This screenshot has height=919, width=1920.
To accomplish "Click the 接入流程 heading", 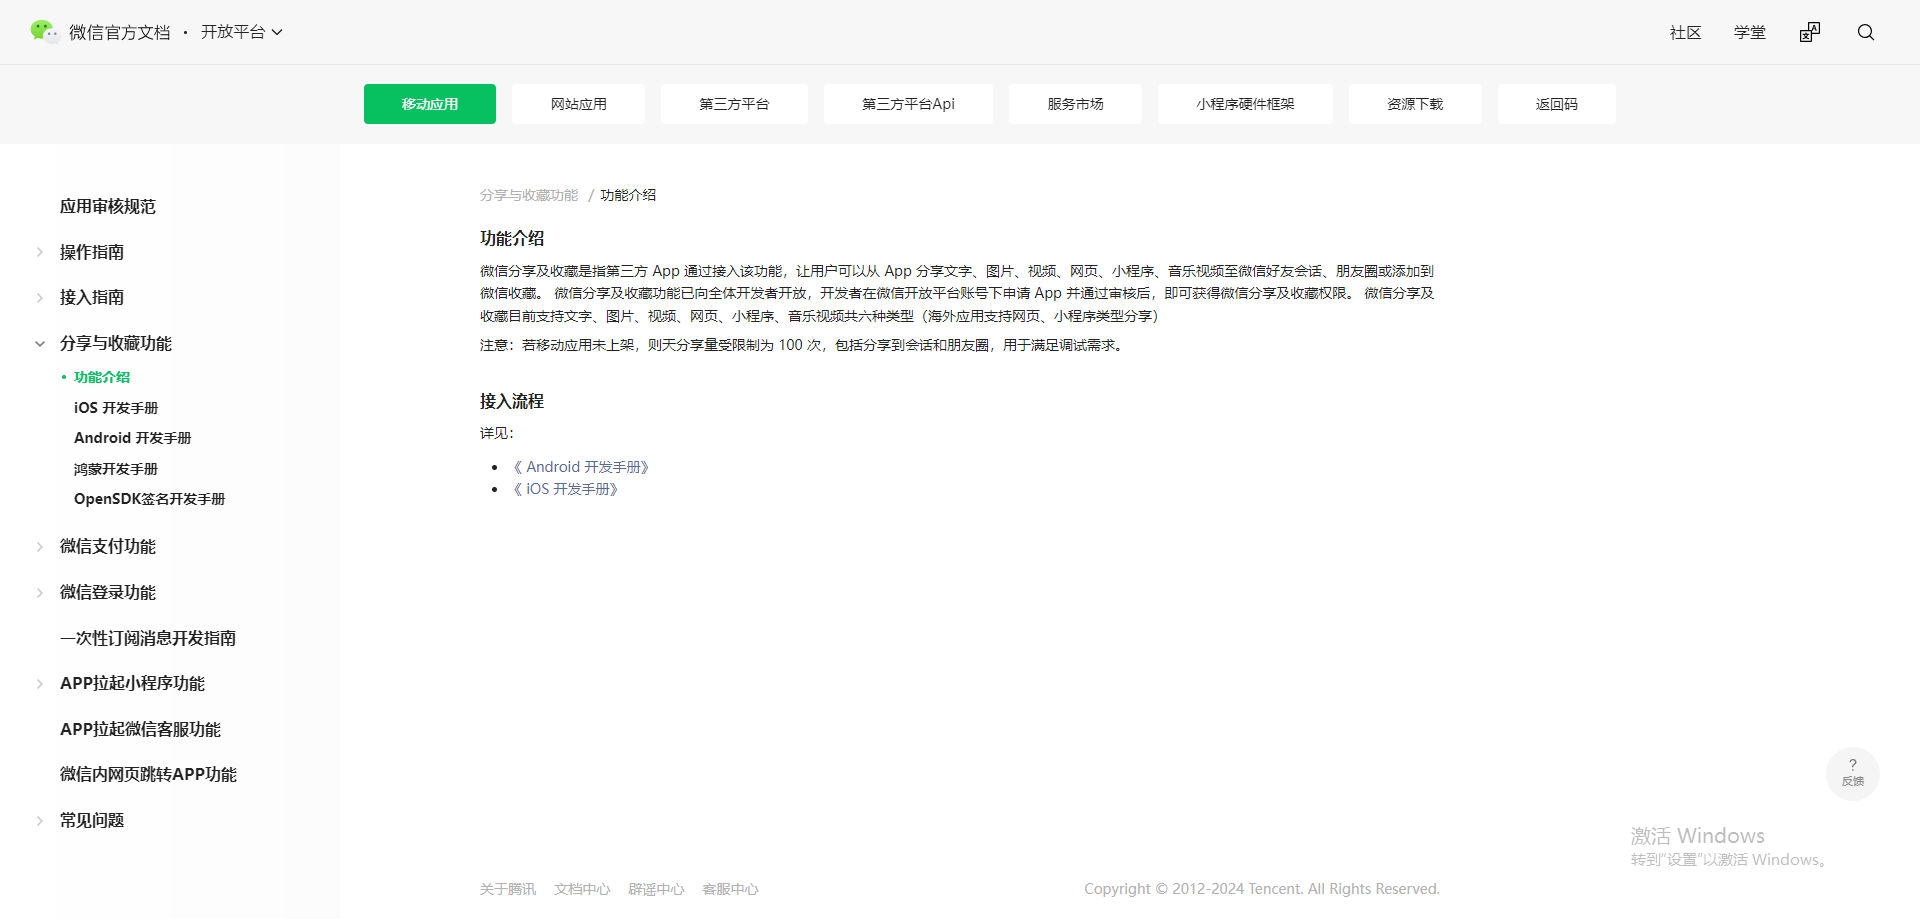I will click(512, 401).
